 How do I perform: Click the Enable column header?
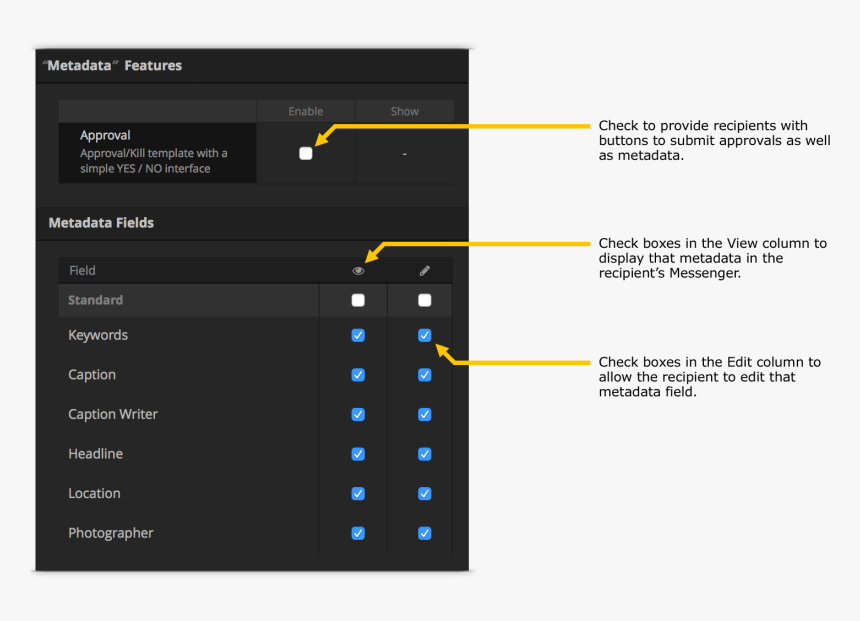tap(306, 111)
